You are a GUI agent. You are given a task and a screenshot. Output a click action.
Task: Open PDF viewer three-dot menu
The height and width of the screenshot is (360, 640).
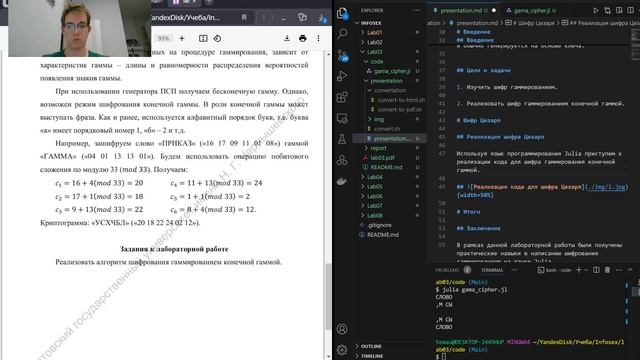[x=318, y=38]
